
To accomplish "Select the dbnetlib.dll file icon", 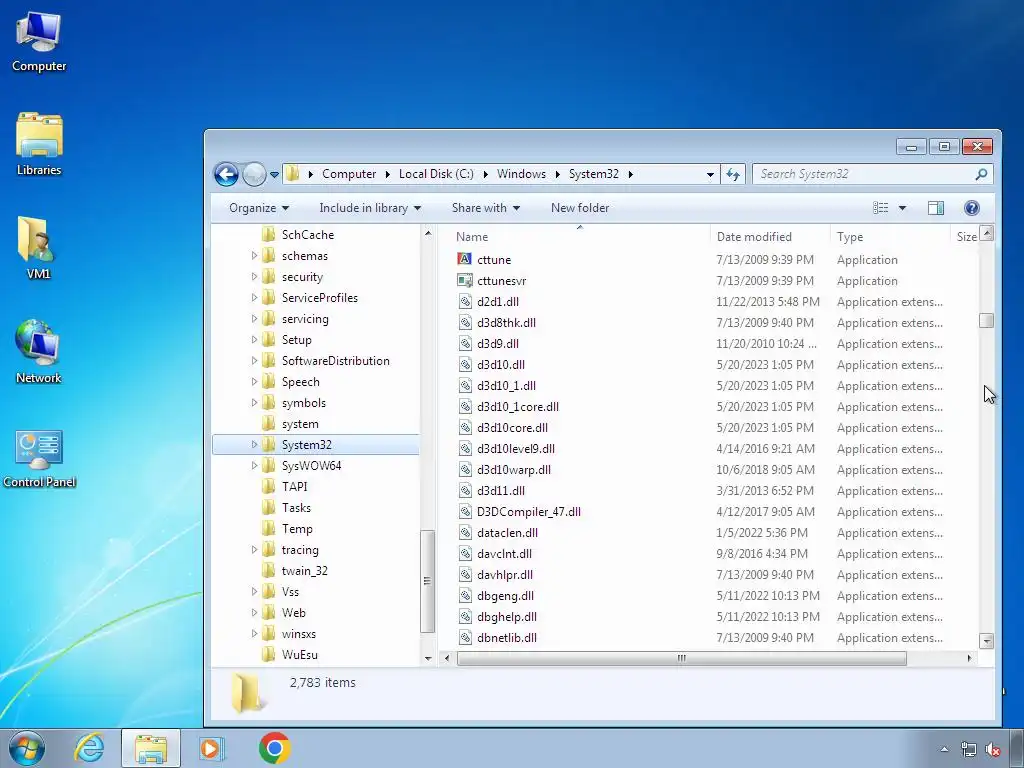I will coord(464,637).
